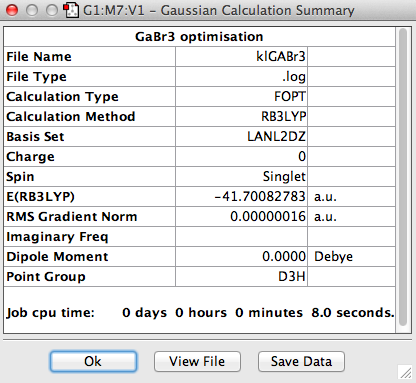This screenshot has height=383, width=416.
Task: Click the zoom window button in the title bar
Action: (x=52, y=10)
